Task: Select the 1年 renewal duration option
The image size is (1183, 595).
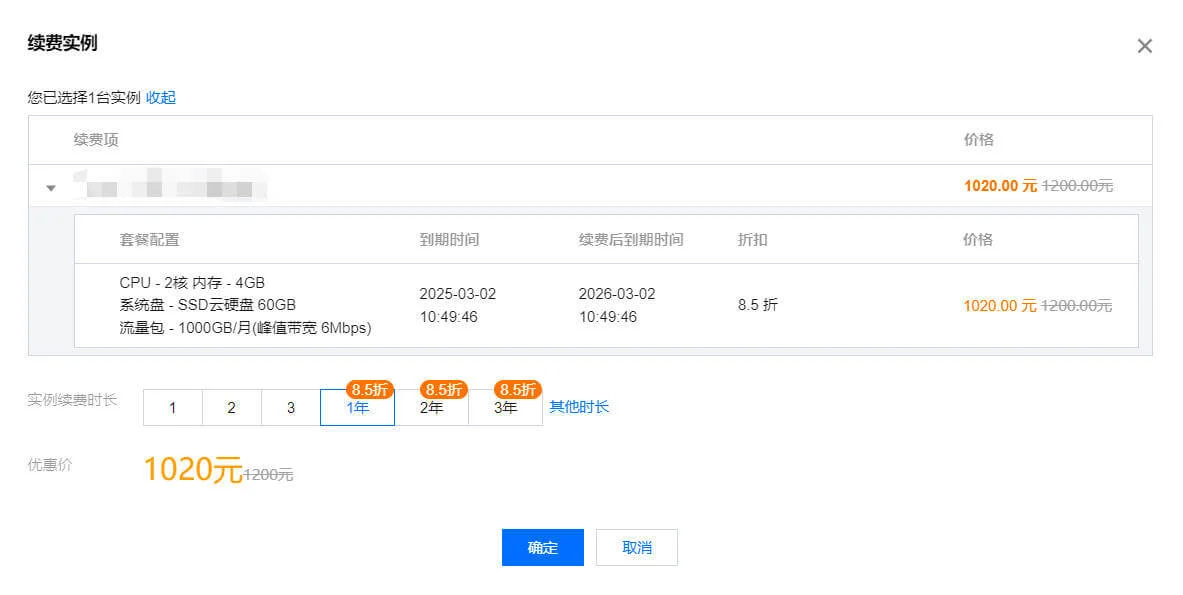Action: click(x=357, y=409)
